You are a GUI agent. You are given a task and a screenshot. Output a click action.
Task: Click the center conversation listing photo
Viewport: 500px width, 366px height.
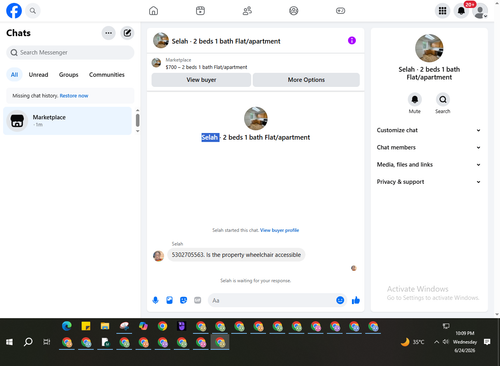[256, 118]
